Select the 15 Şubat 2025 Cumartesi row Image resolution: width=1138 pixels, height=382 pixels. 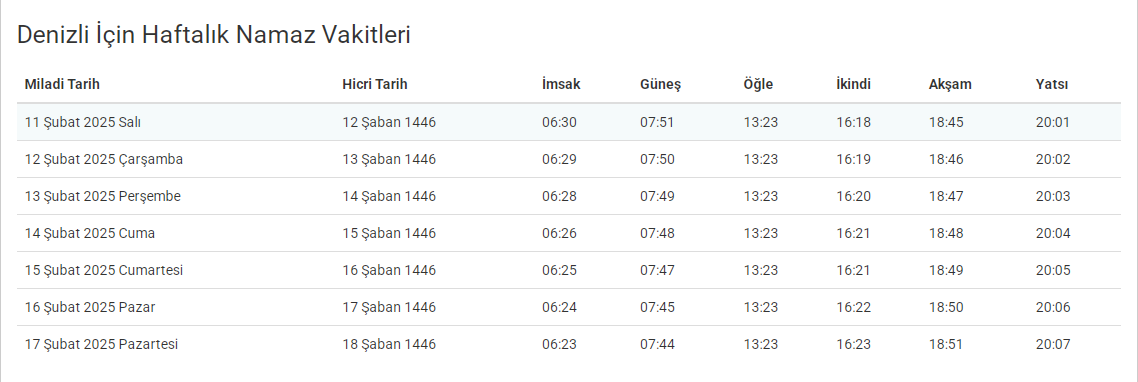569,270
